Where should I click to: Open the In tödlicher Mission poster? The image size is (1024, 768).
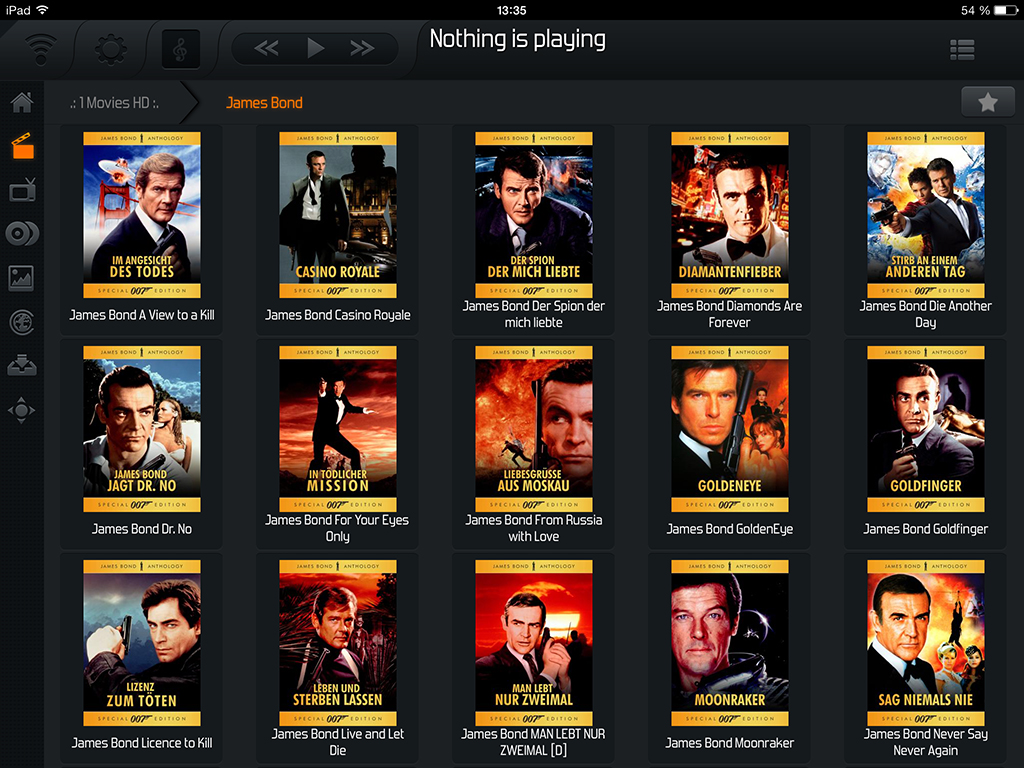(x=338, y=429)
